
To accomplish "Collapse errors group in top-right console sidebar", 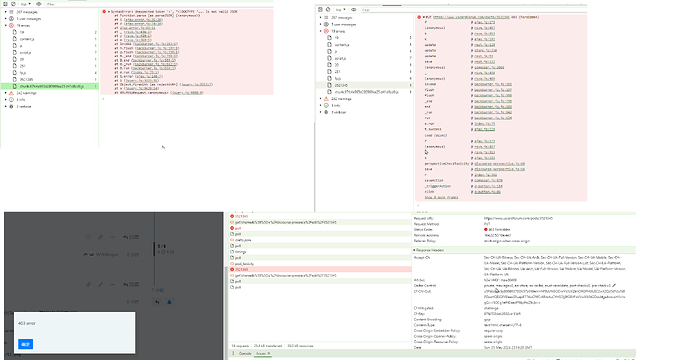I will 321,31.
